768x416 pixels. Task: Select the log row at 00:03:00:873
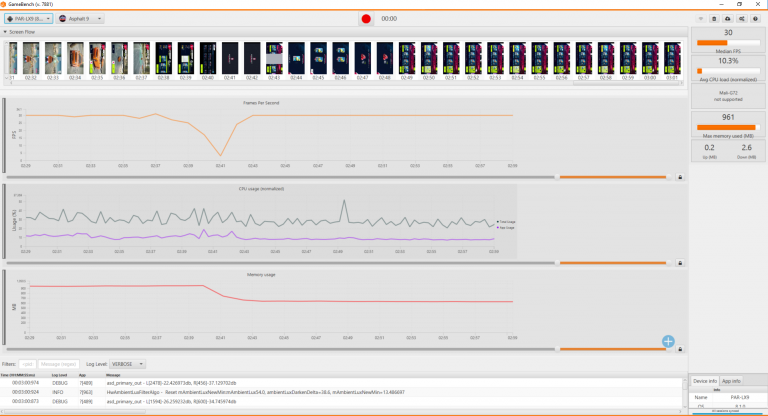pyautogui.click(x=341, y=401)
